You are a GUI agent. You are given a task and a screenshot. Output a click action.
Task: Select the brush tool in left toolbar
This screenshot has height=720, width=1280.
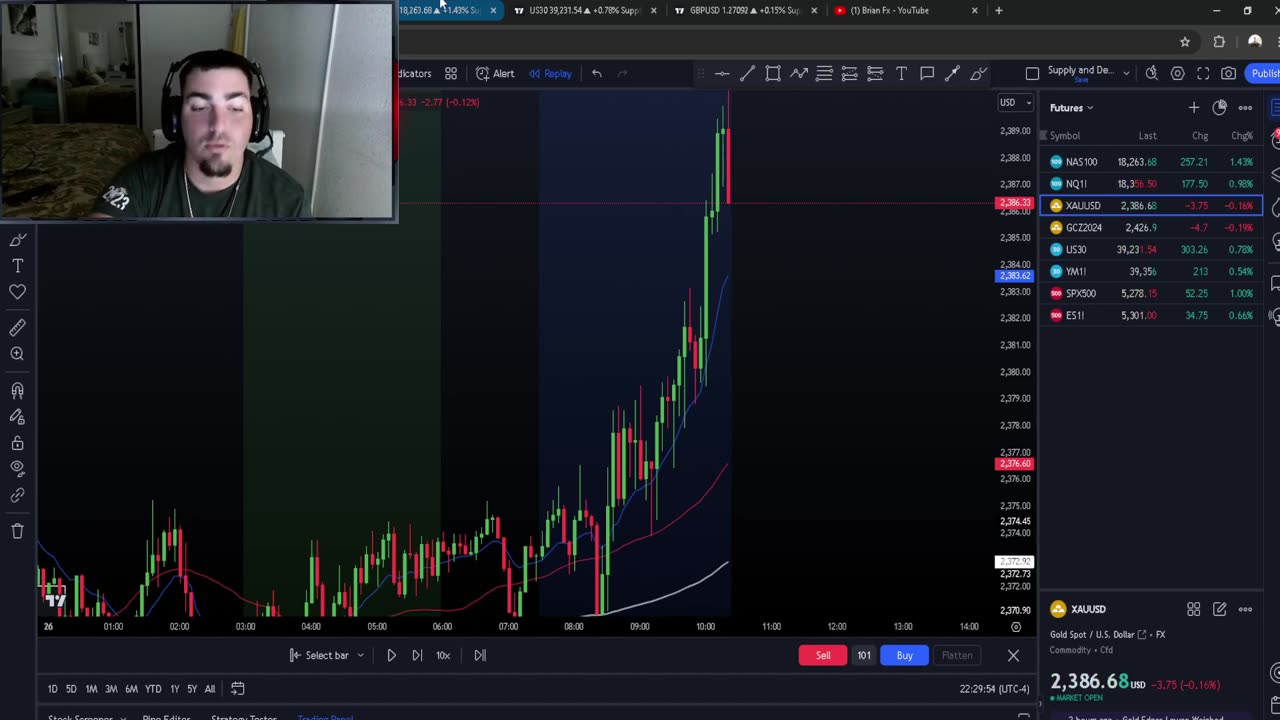17,240
